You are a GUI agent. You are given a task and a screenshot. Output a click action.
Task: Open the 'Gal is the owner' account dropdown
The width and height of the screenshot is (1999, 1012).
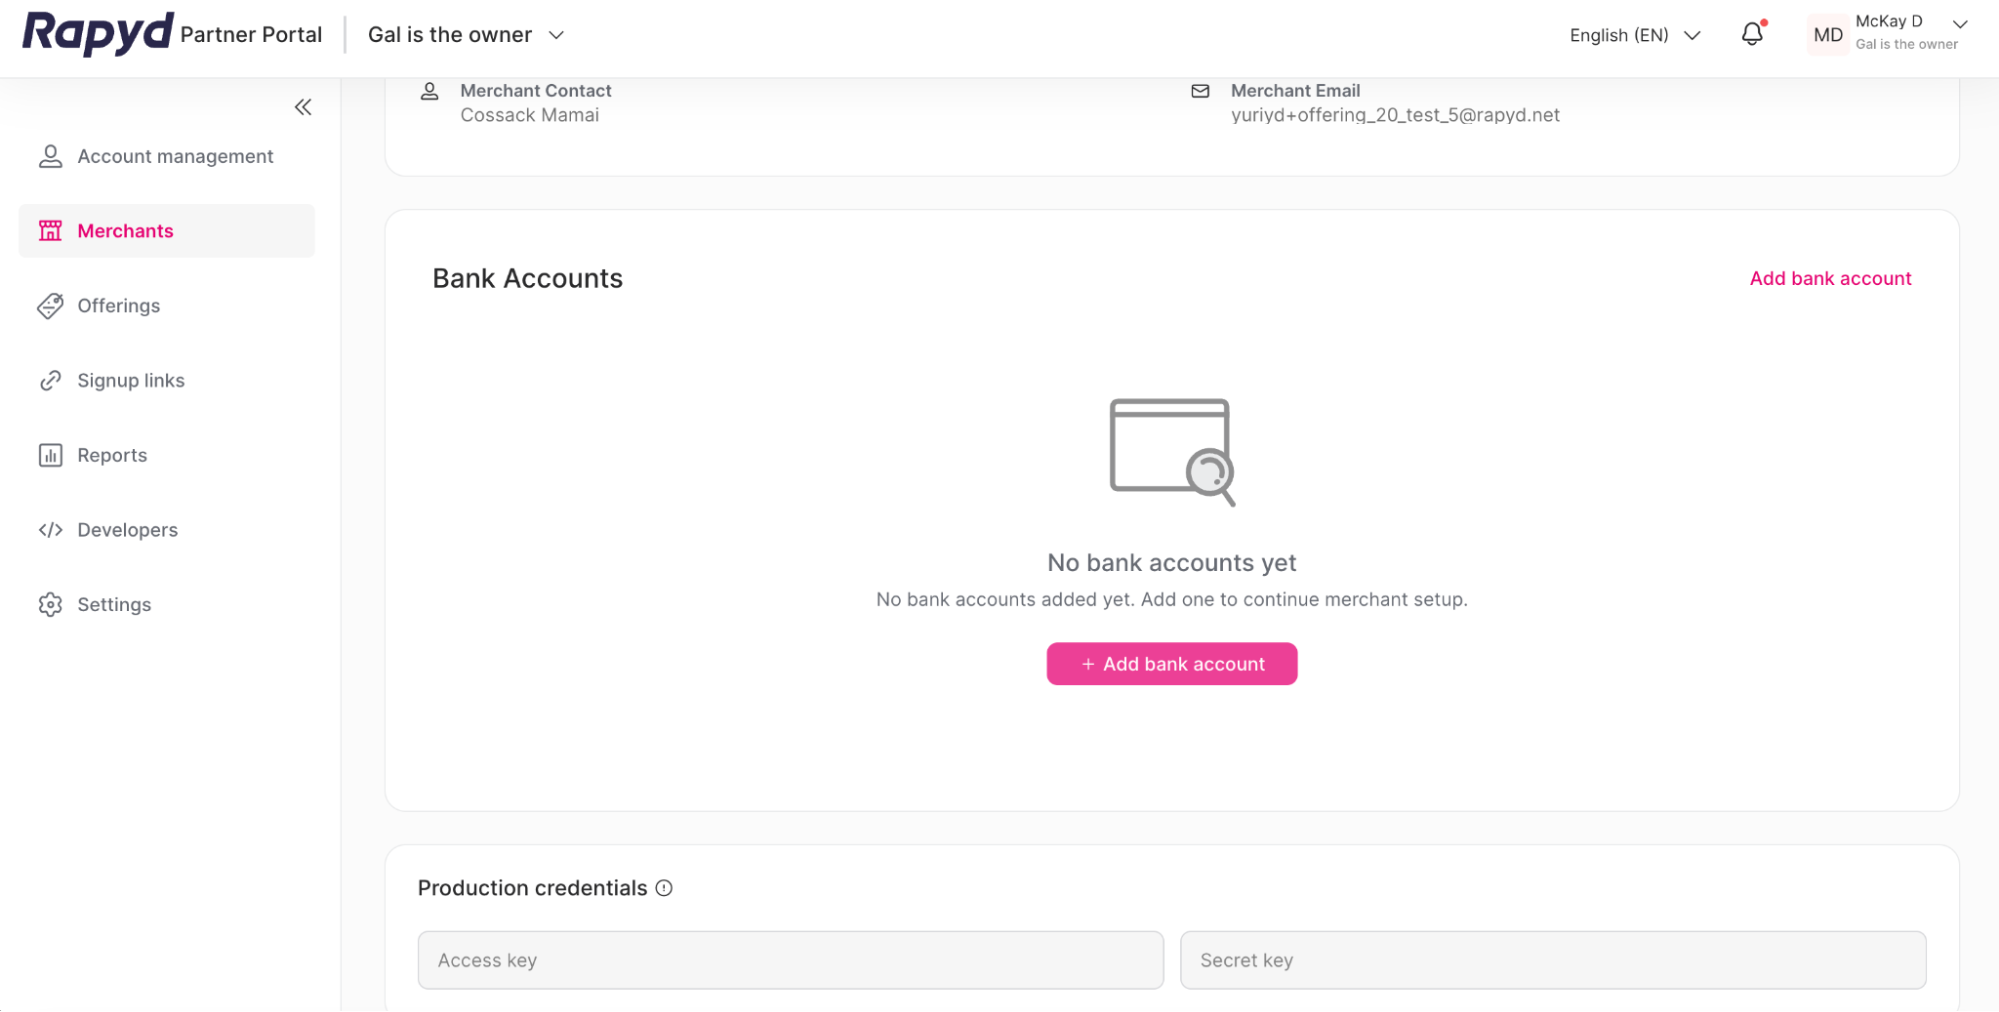(466, 34)
